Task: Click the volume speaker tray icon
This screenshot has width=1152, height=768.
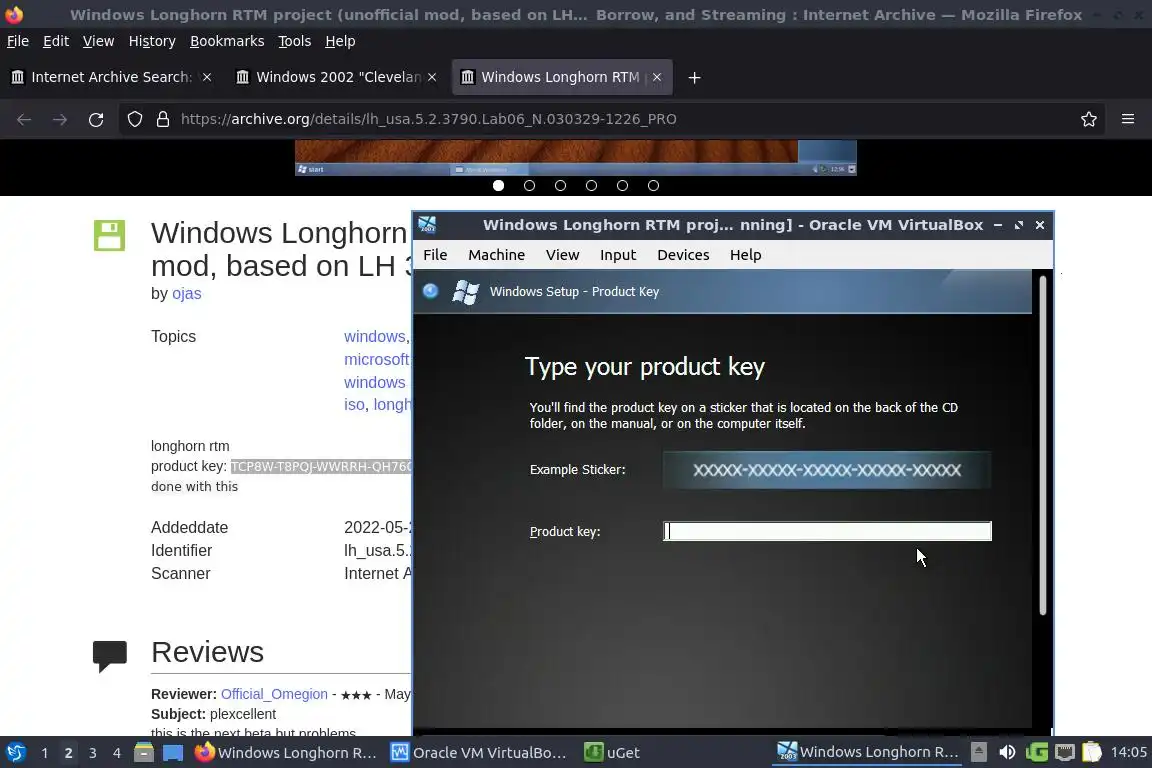Action: pos(1007,752)
